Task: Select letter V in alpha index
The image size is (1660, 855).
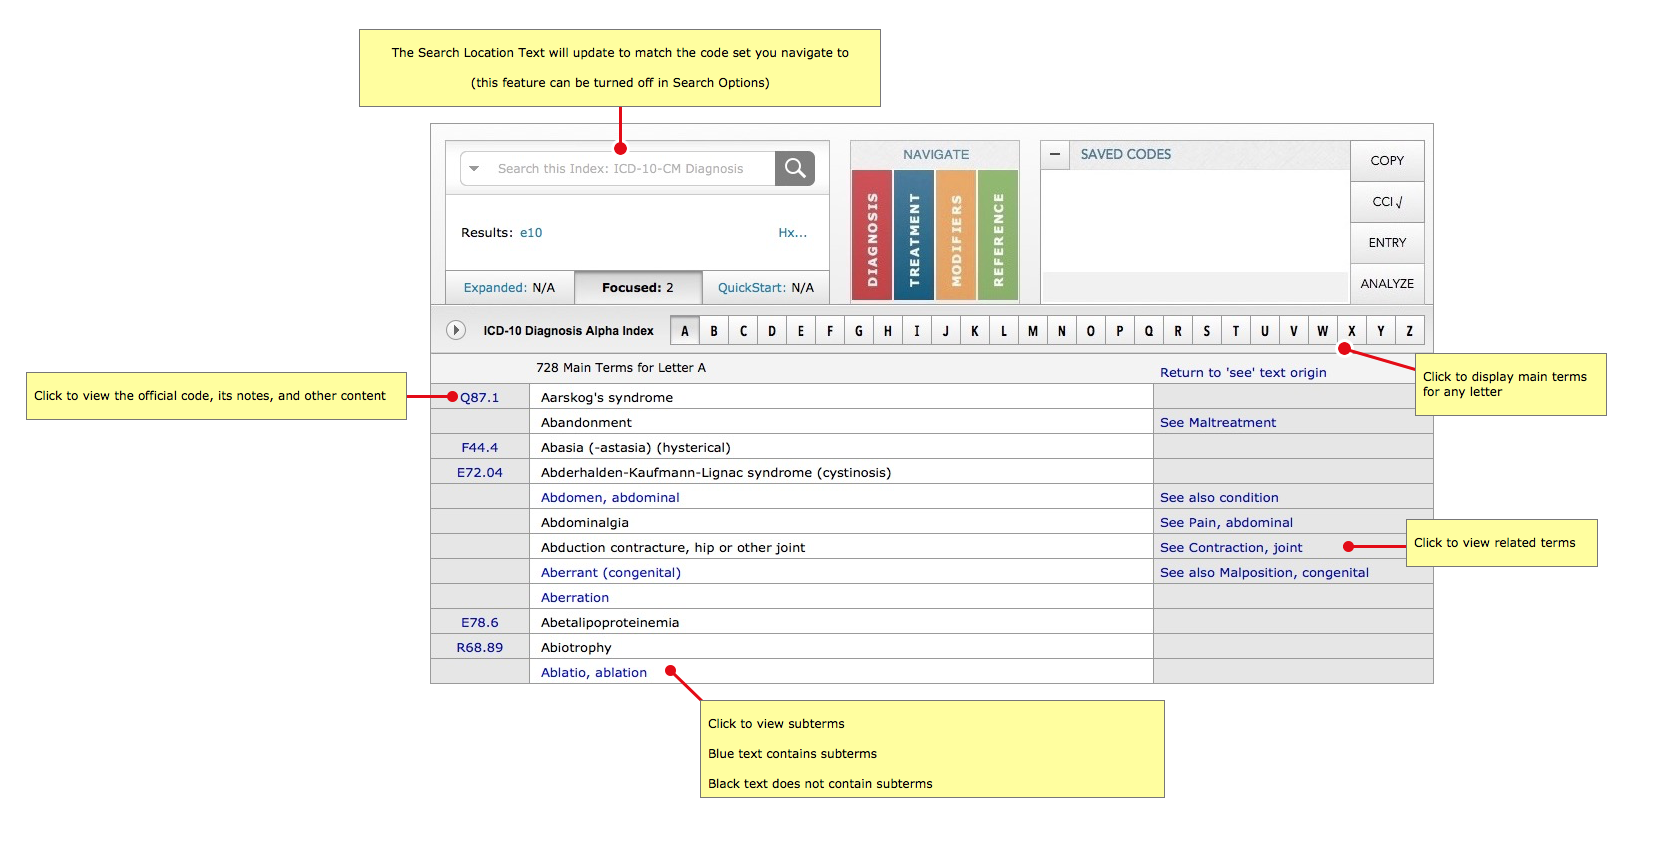Action: [x=1294, y=331]
